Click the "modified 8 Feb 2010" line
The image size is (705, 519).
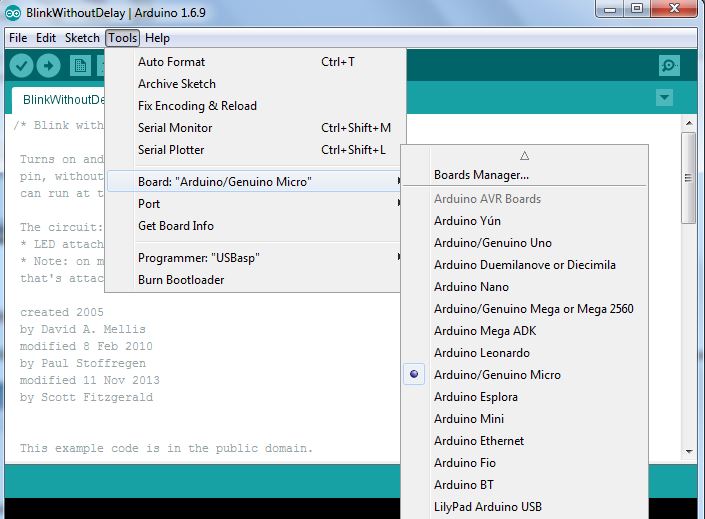point(86,346)
